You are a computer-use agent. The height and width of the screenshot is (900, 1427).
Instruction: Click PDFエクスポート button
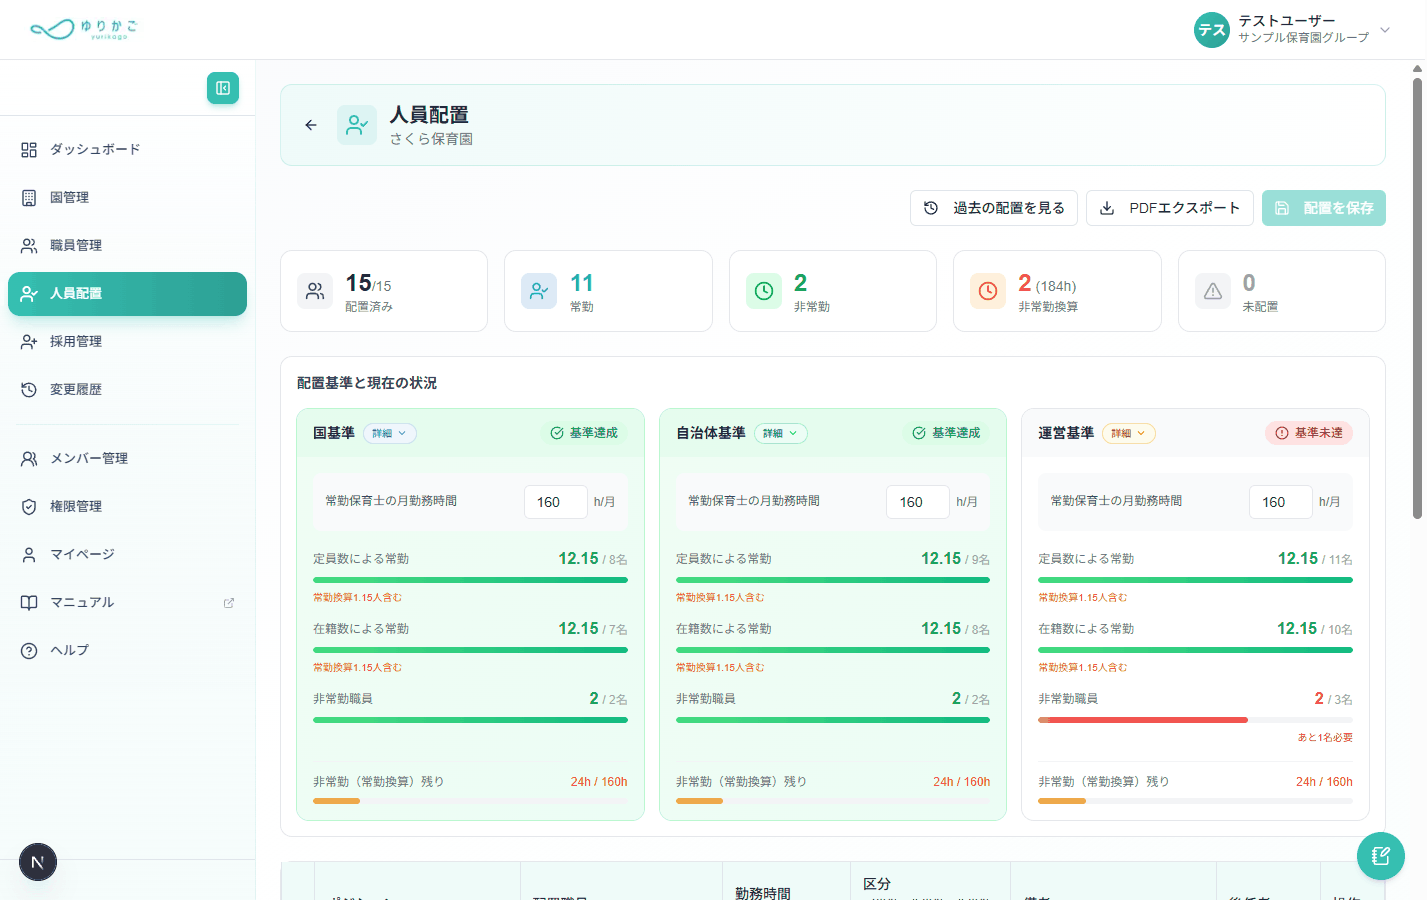click(x=1170, y=208)
